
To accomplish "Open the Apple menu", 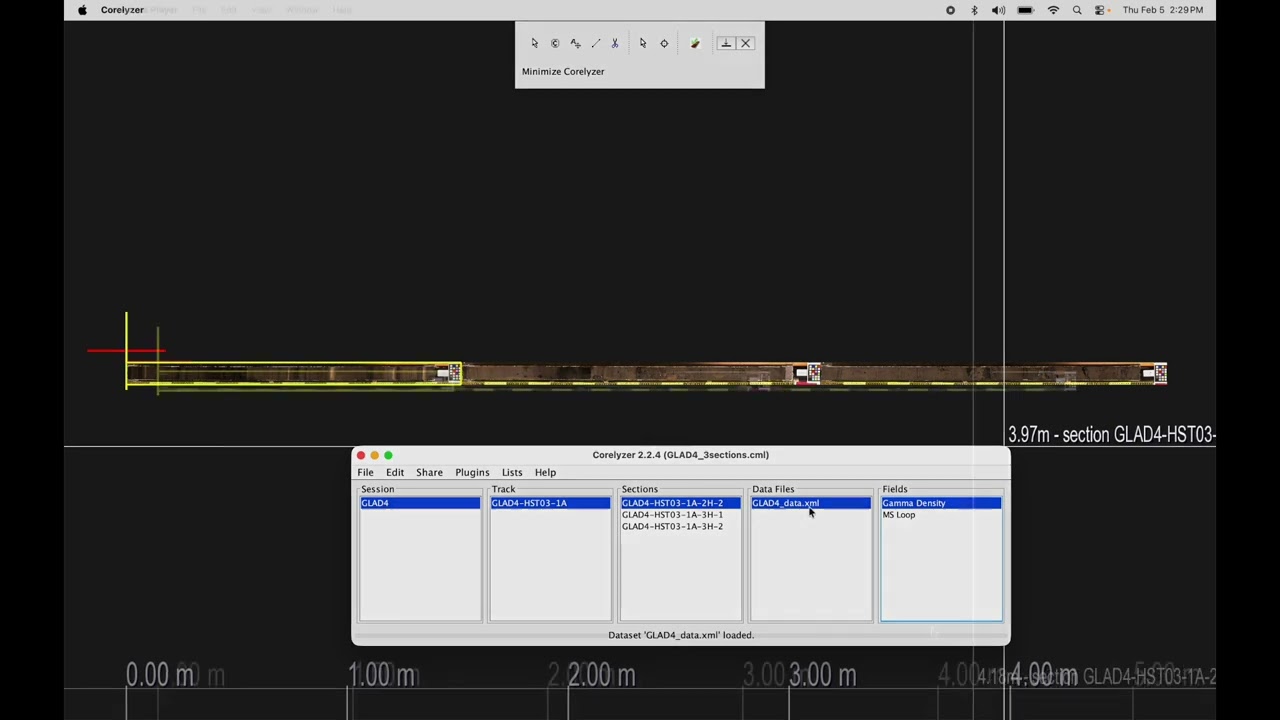I will [82, 10].
